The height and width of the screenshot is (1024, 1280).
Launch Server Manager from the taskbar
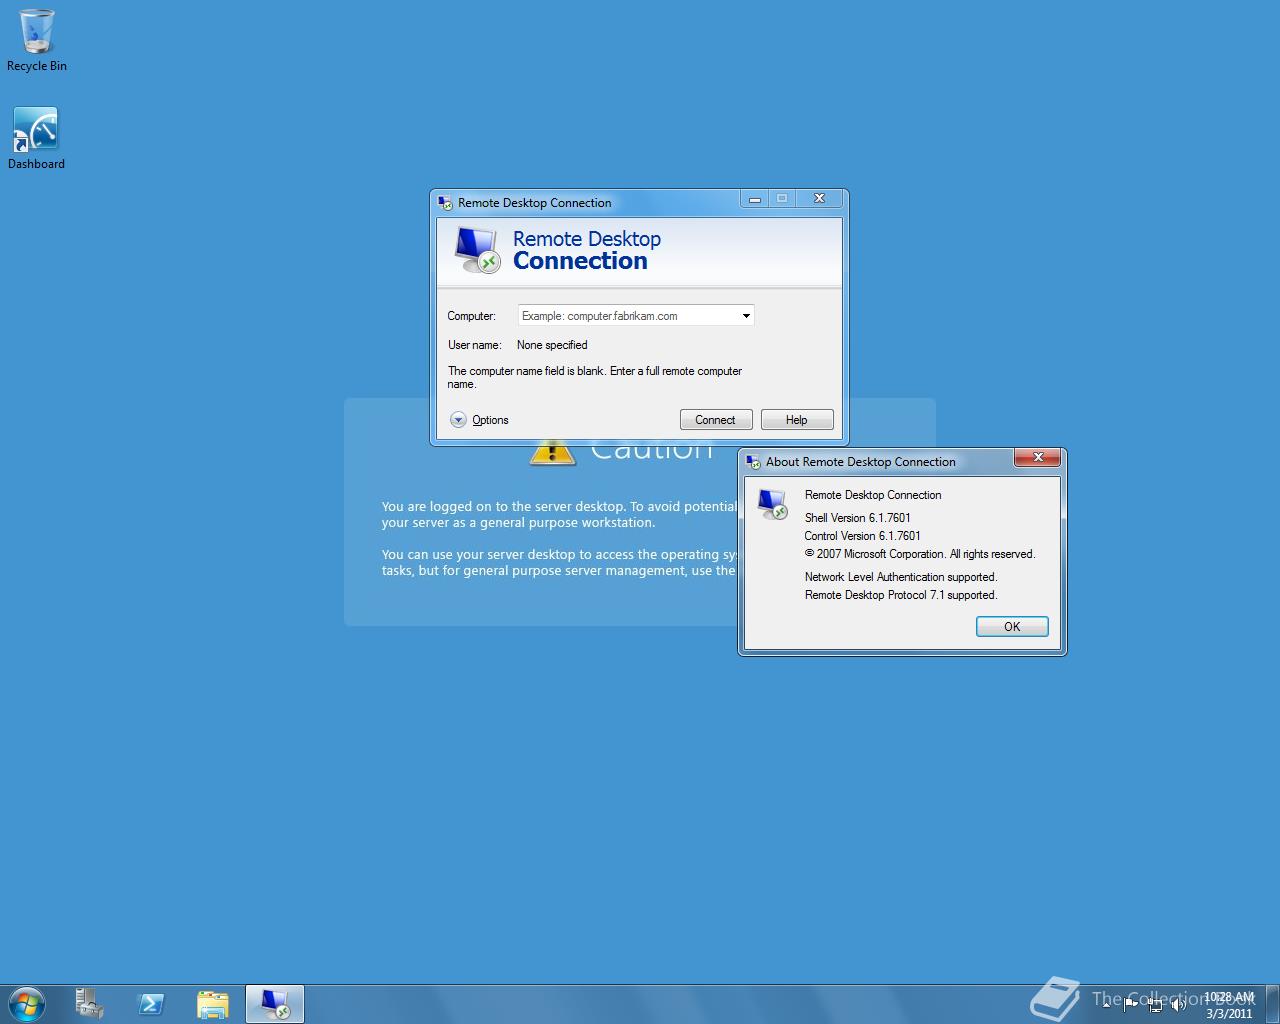point(90,1003)
